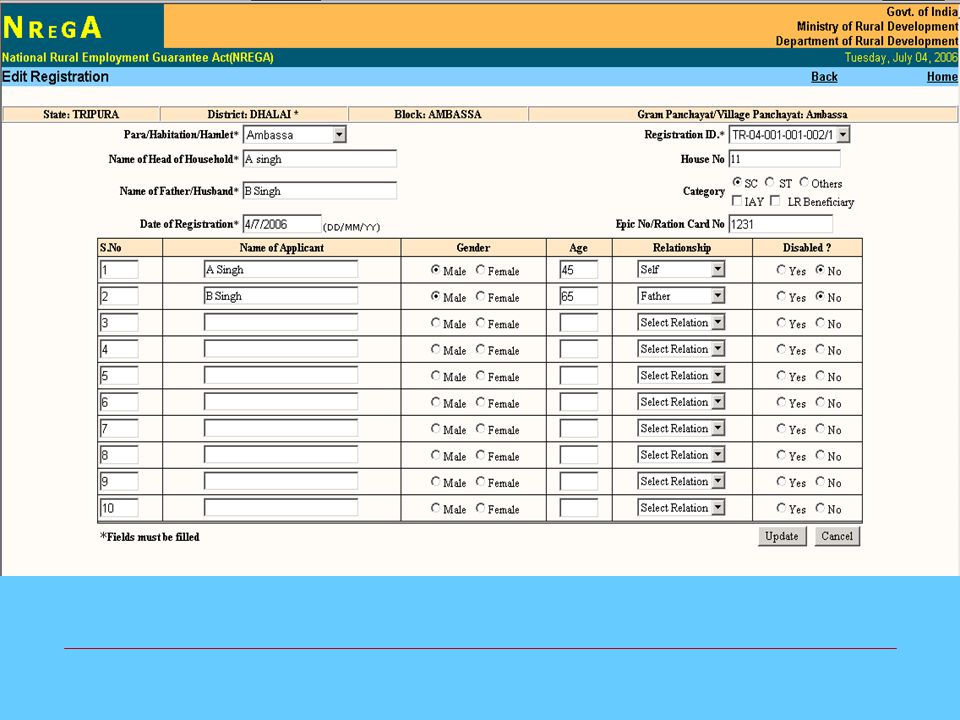960x720 pixels.
Task: Click Name of Father/Husband field
Action: (x=320, y=191)
